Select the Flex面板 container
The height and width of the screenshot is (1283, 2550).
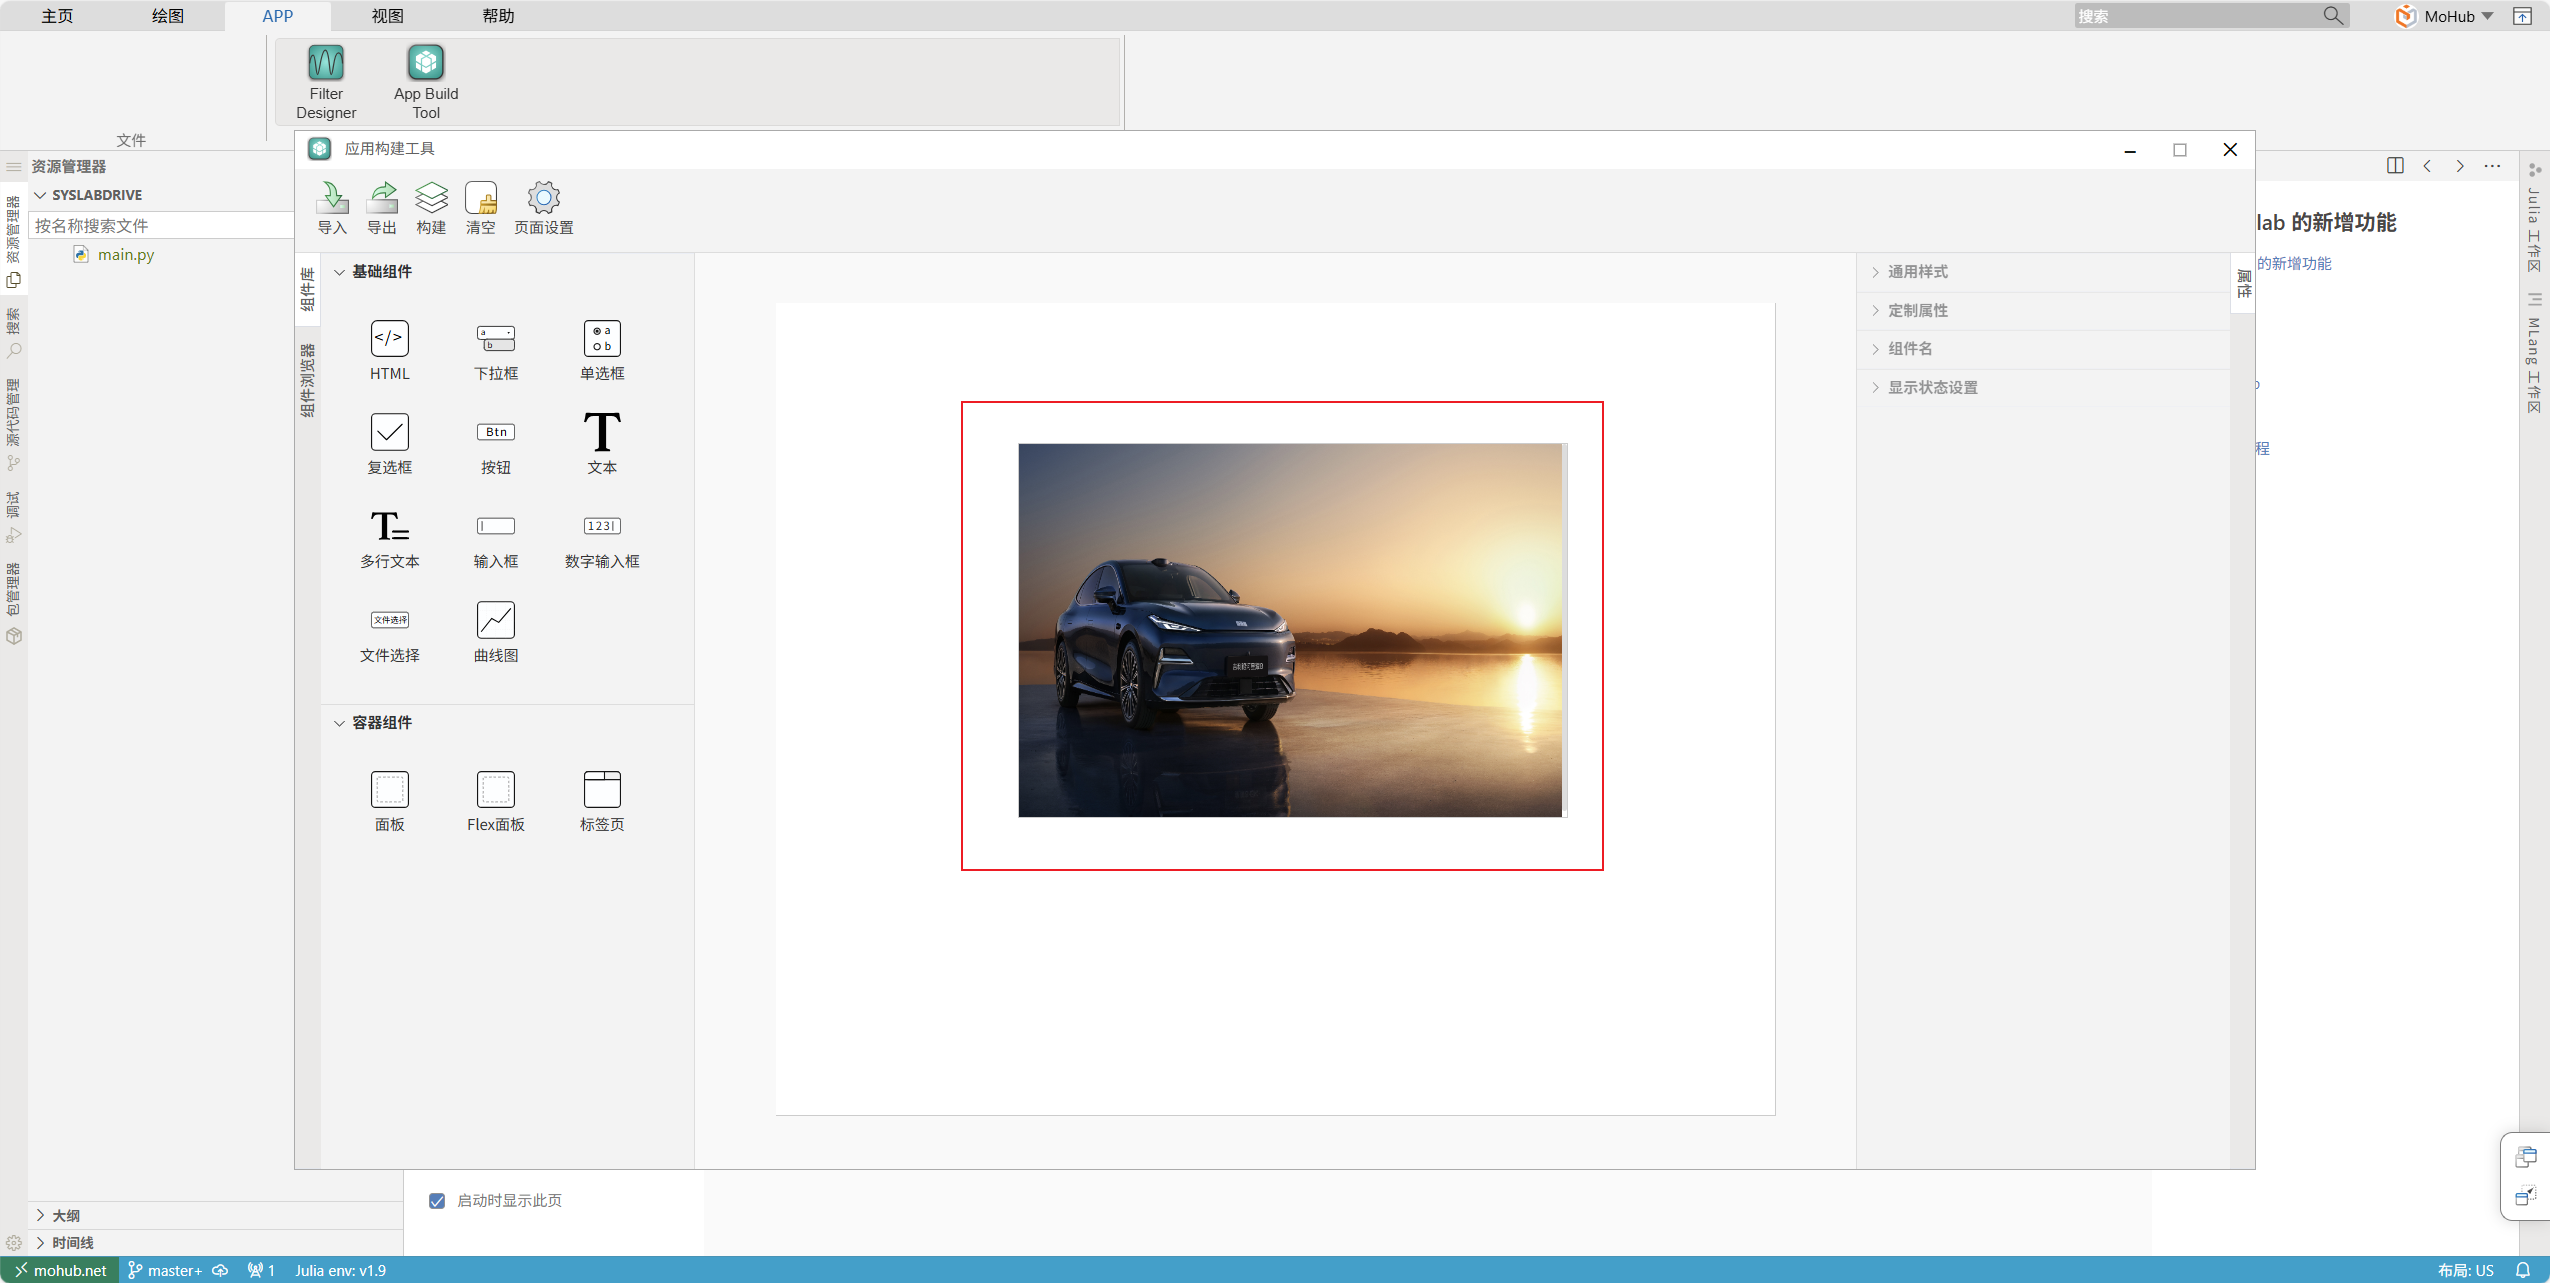pyautogui.click(x=496, y=801)
